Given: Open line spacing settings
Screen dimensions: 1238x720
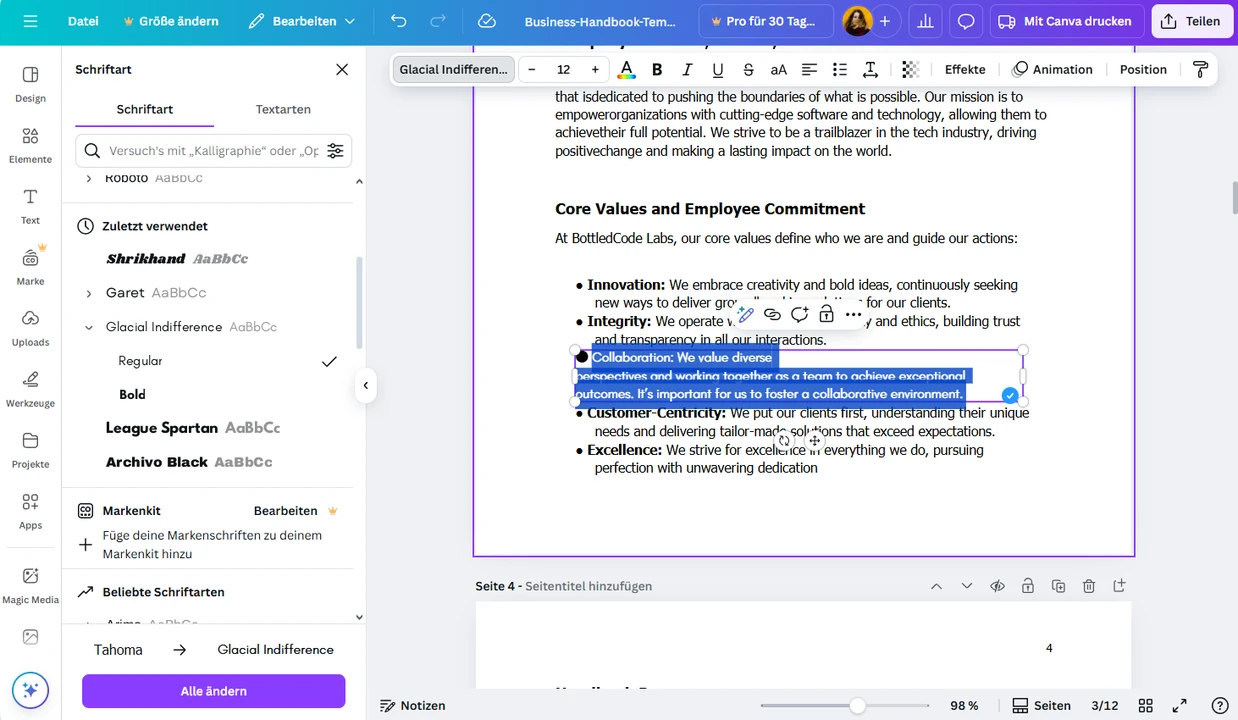Looking at the screenshot, I should 870,69.
